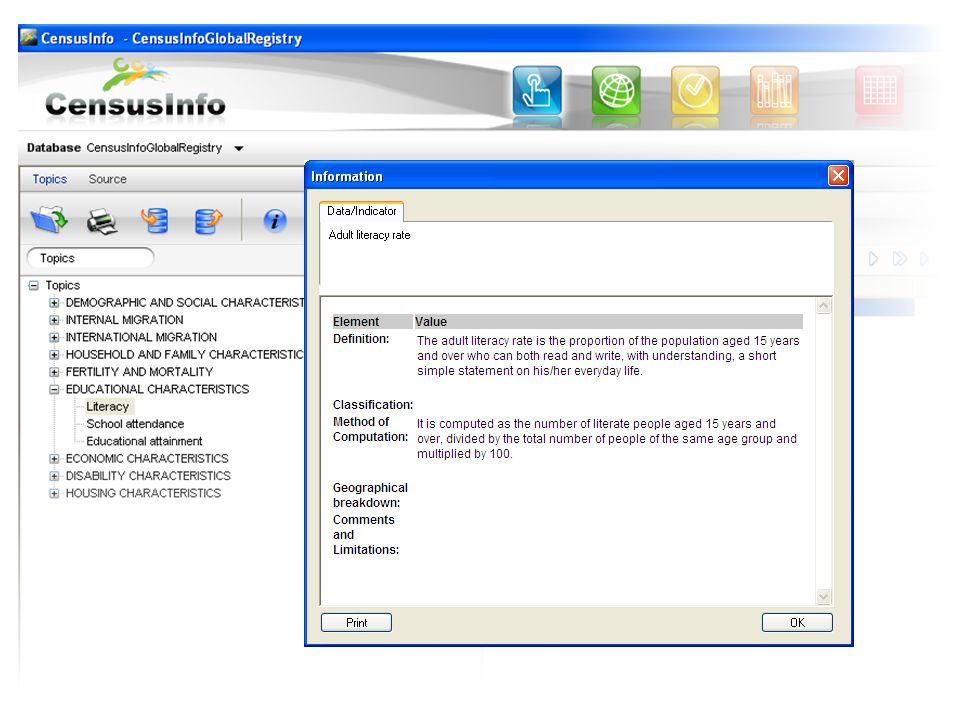The height and width of the screenshot is (720, 960).
Task: Expand the Disability Characteristics node
Action: (x=54, y=476)
